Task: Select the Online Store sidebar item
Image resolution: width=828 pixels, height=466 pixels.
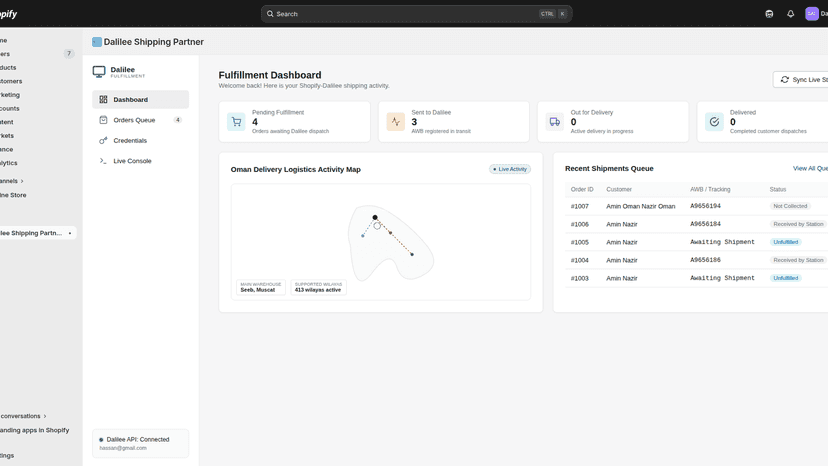Action: coord(13,195)
